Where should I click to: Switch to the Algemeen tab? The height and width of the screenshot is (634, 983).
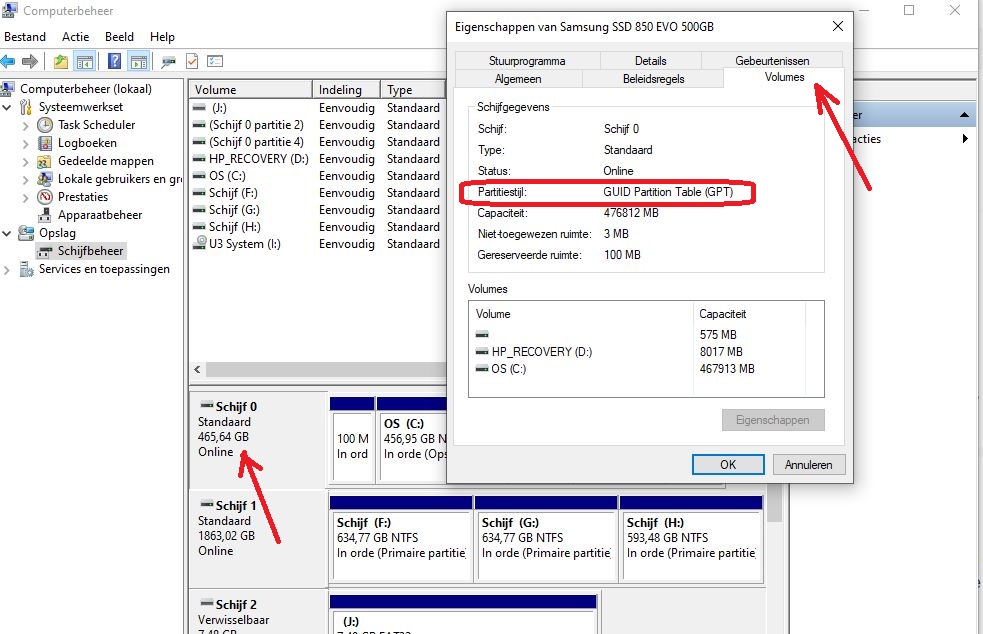click(517, 78)
